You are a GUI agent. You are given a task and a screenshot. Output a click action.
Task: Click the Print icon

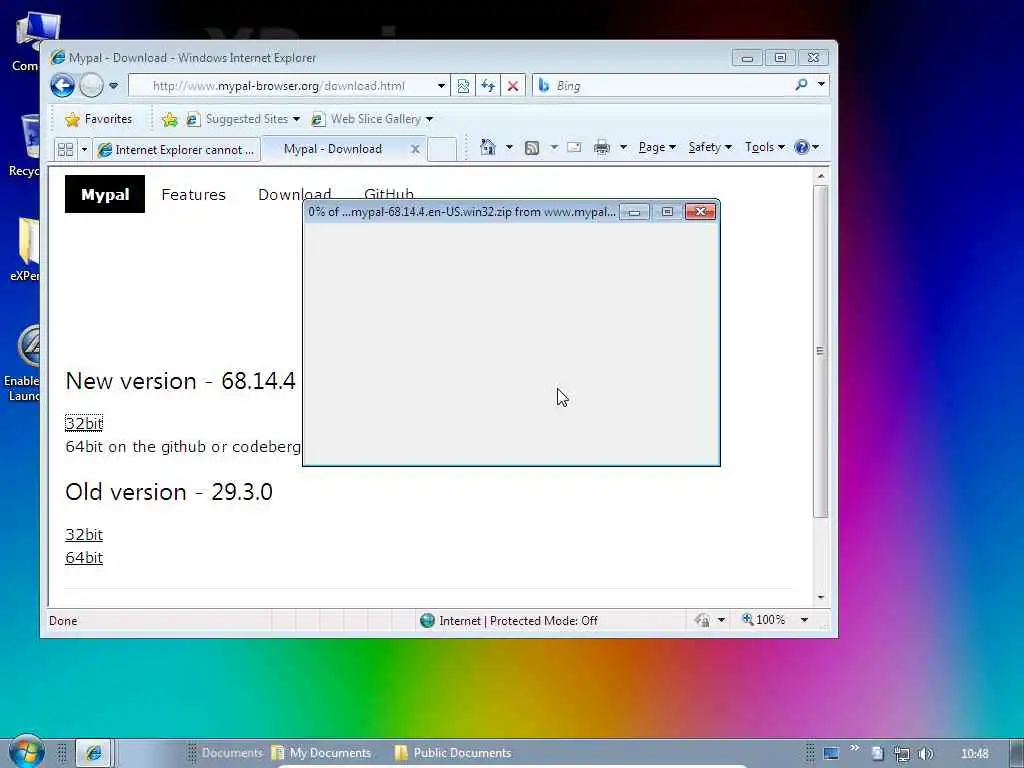point(601,148)
